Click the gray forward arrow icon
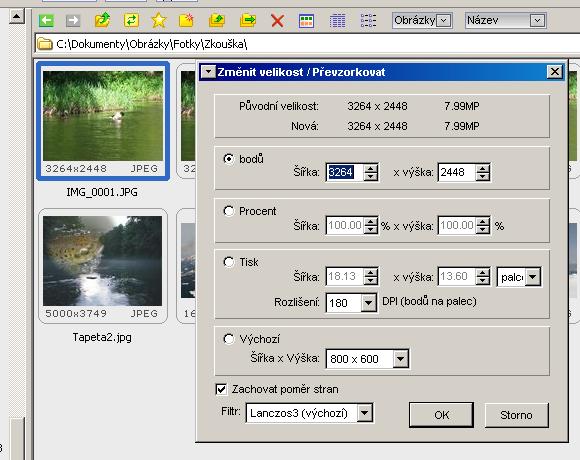This screenshot has width=580, height=460. [73, 20]
